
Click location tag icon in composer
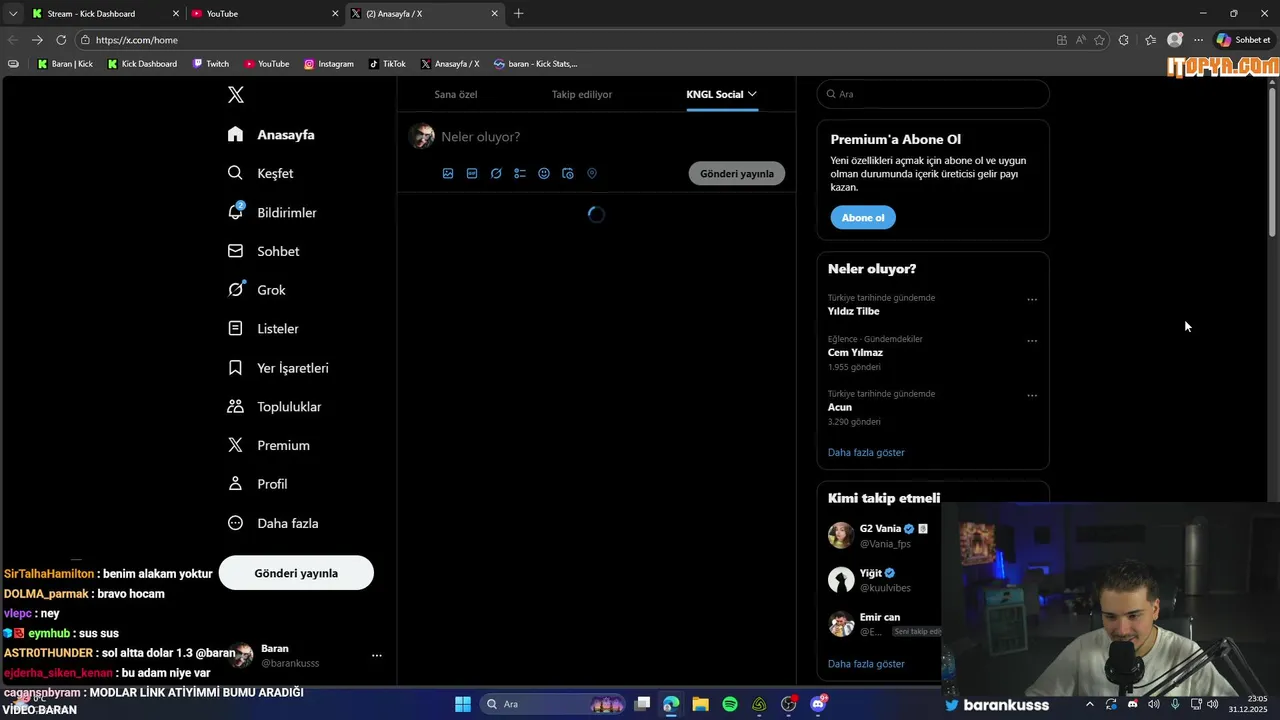(592, 173)
